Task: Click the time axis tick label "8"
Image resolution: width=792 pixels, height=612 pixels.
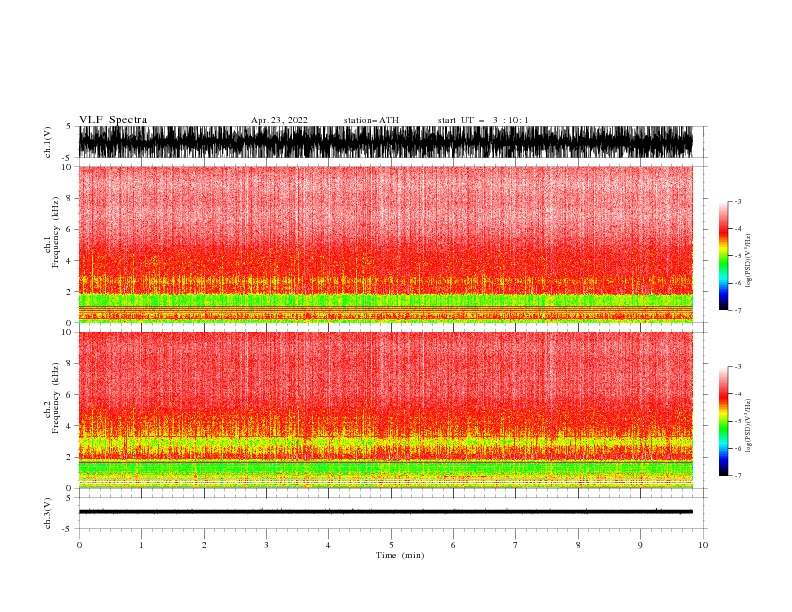Action: point(578,545)
